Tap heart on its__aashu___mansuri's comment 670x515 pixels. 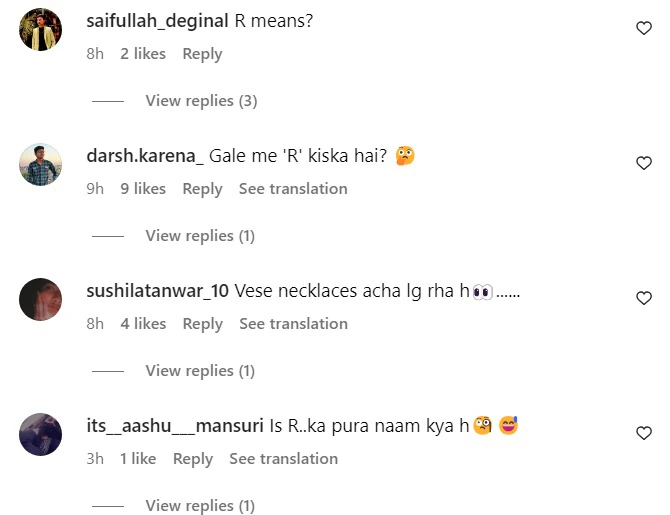click(x=644, y=433)
